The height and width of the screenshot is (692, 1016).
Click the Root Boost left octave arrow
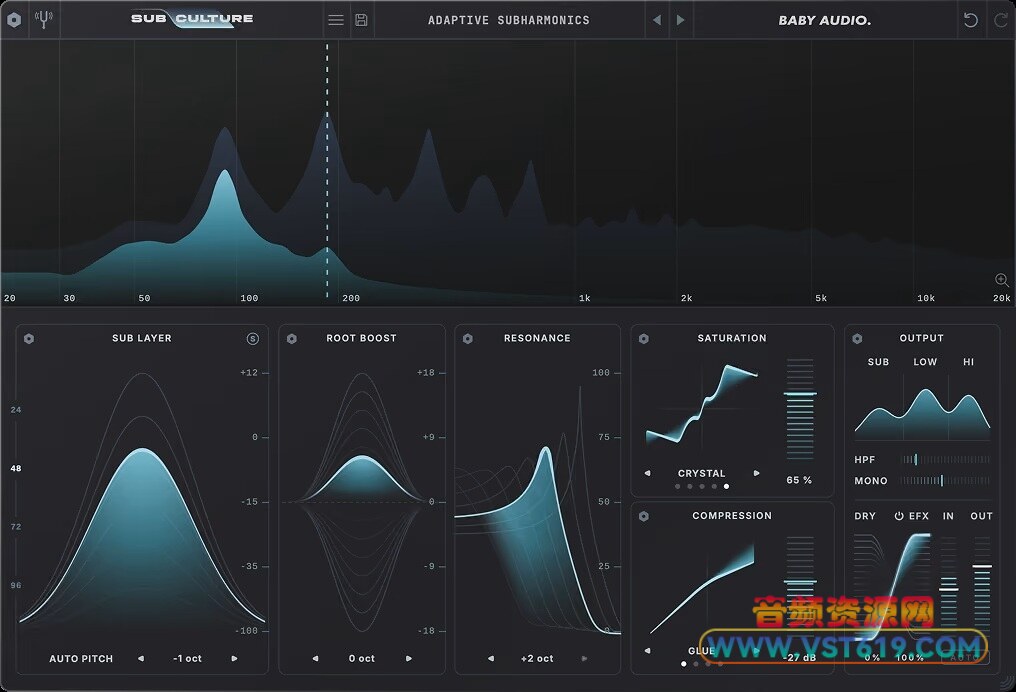pos(316,658)
